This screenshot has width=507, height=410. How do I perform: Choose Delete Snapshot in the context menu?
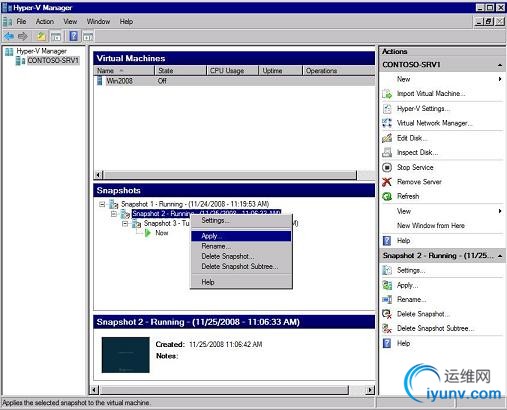pyautogui.click(x=241, y=256)
